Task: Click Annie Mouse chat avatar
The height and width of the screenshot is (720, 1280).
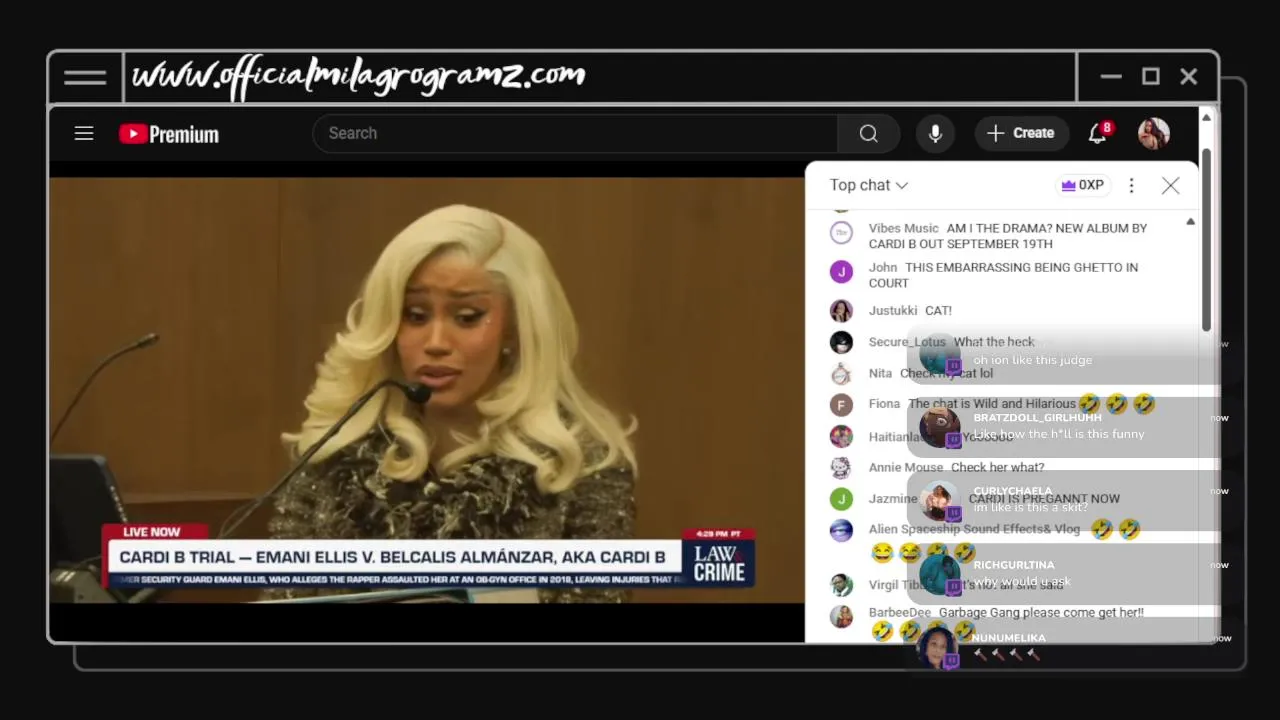Action: click(841, 467)
